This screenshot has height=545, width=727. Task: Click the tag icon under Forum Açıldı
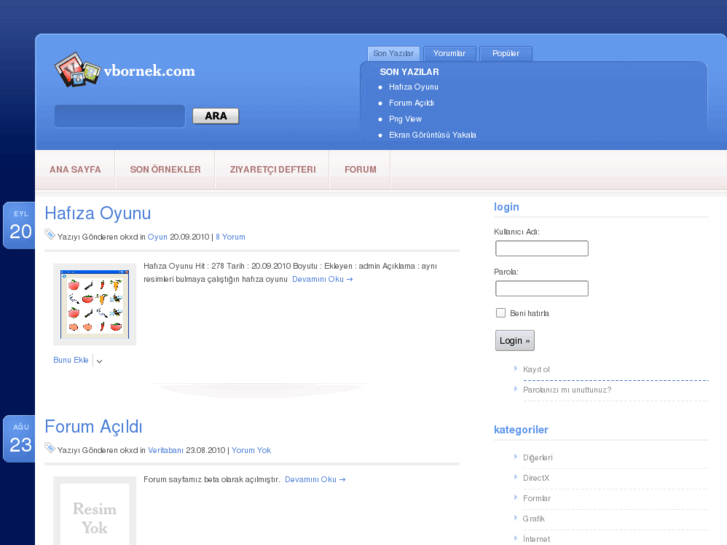coord(50,448)
